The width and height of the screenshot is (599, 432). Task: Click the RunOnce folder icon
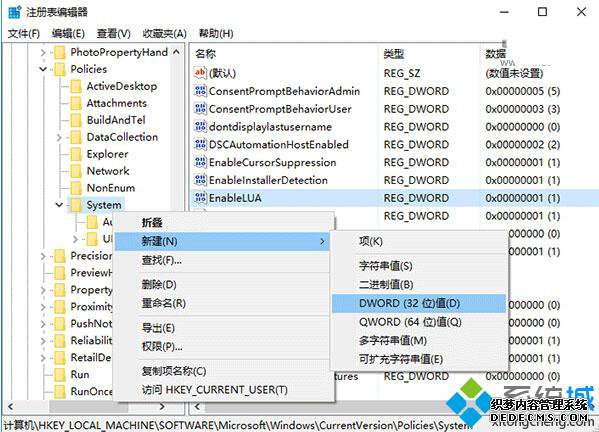coord(60,391)
